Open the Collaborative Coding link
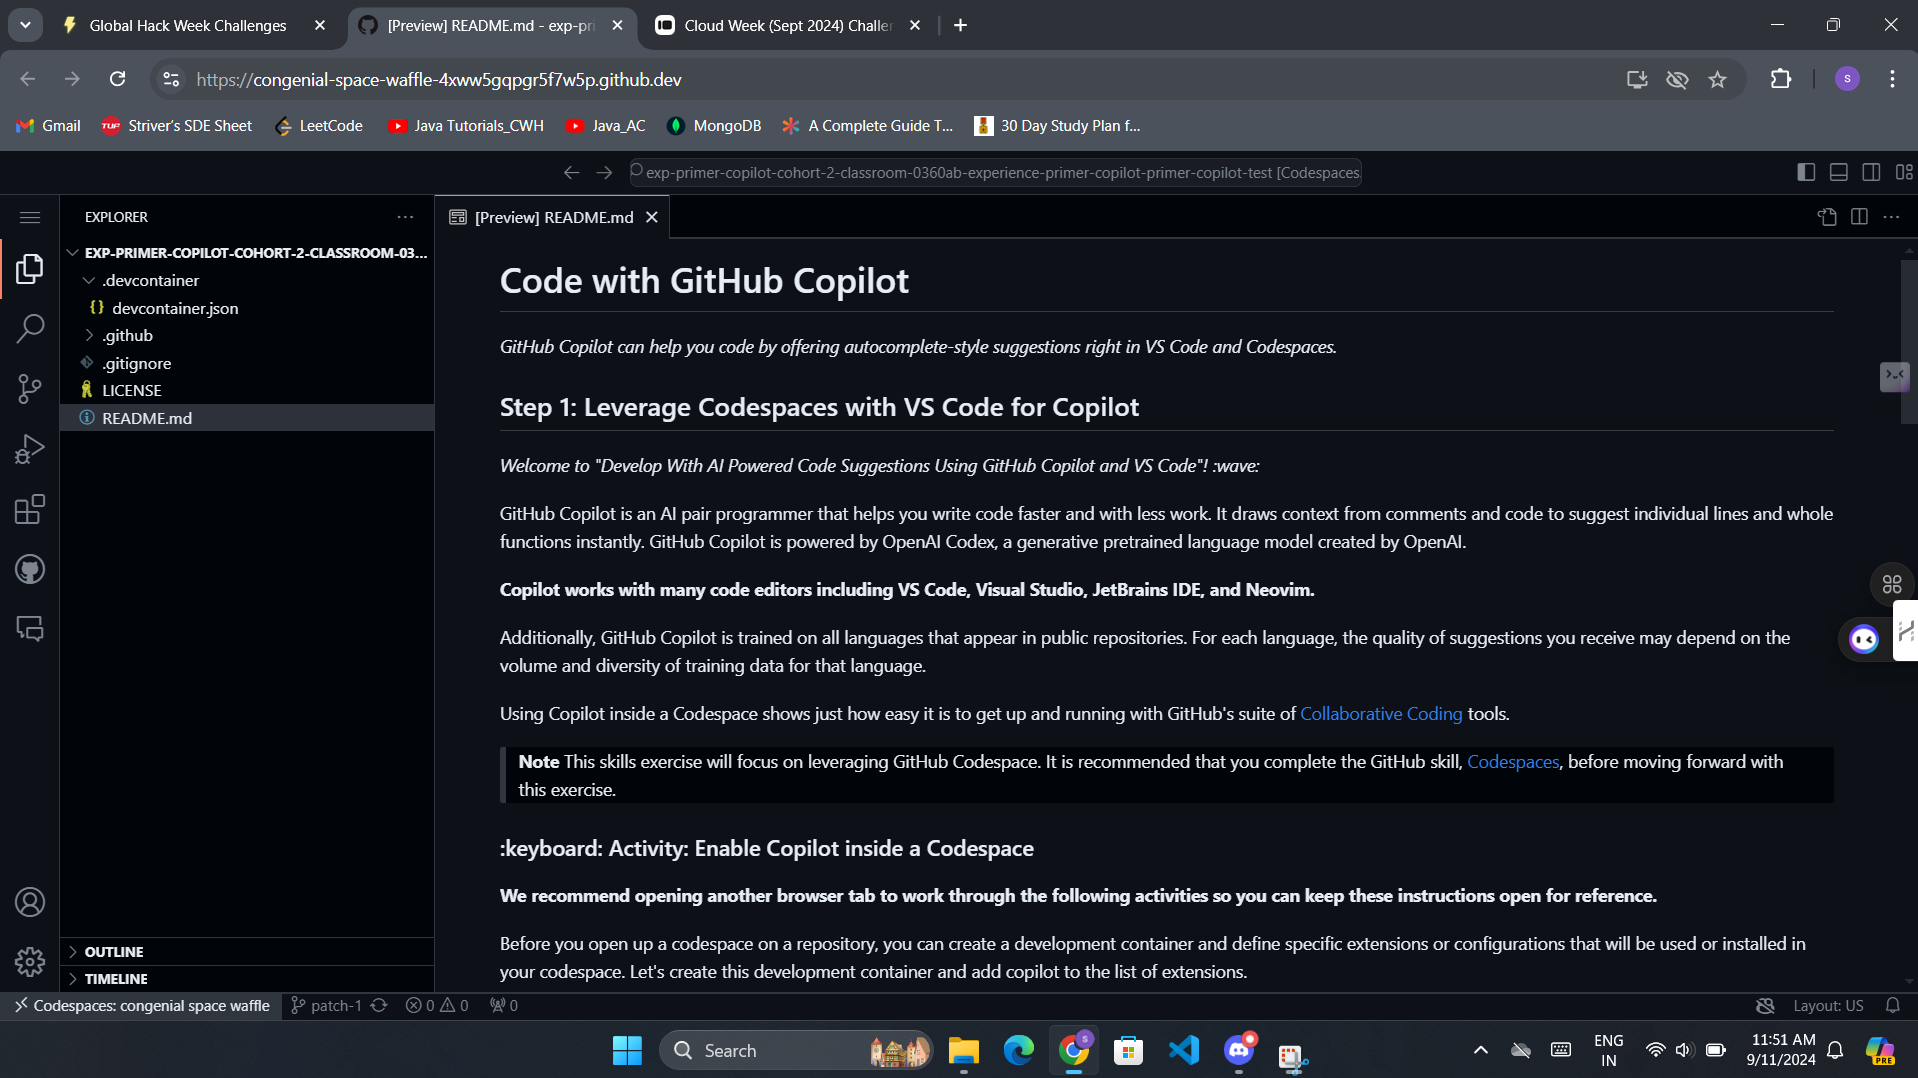 click(1381, 713)
